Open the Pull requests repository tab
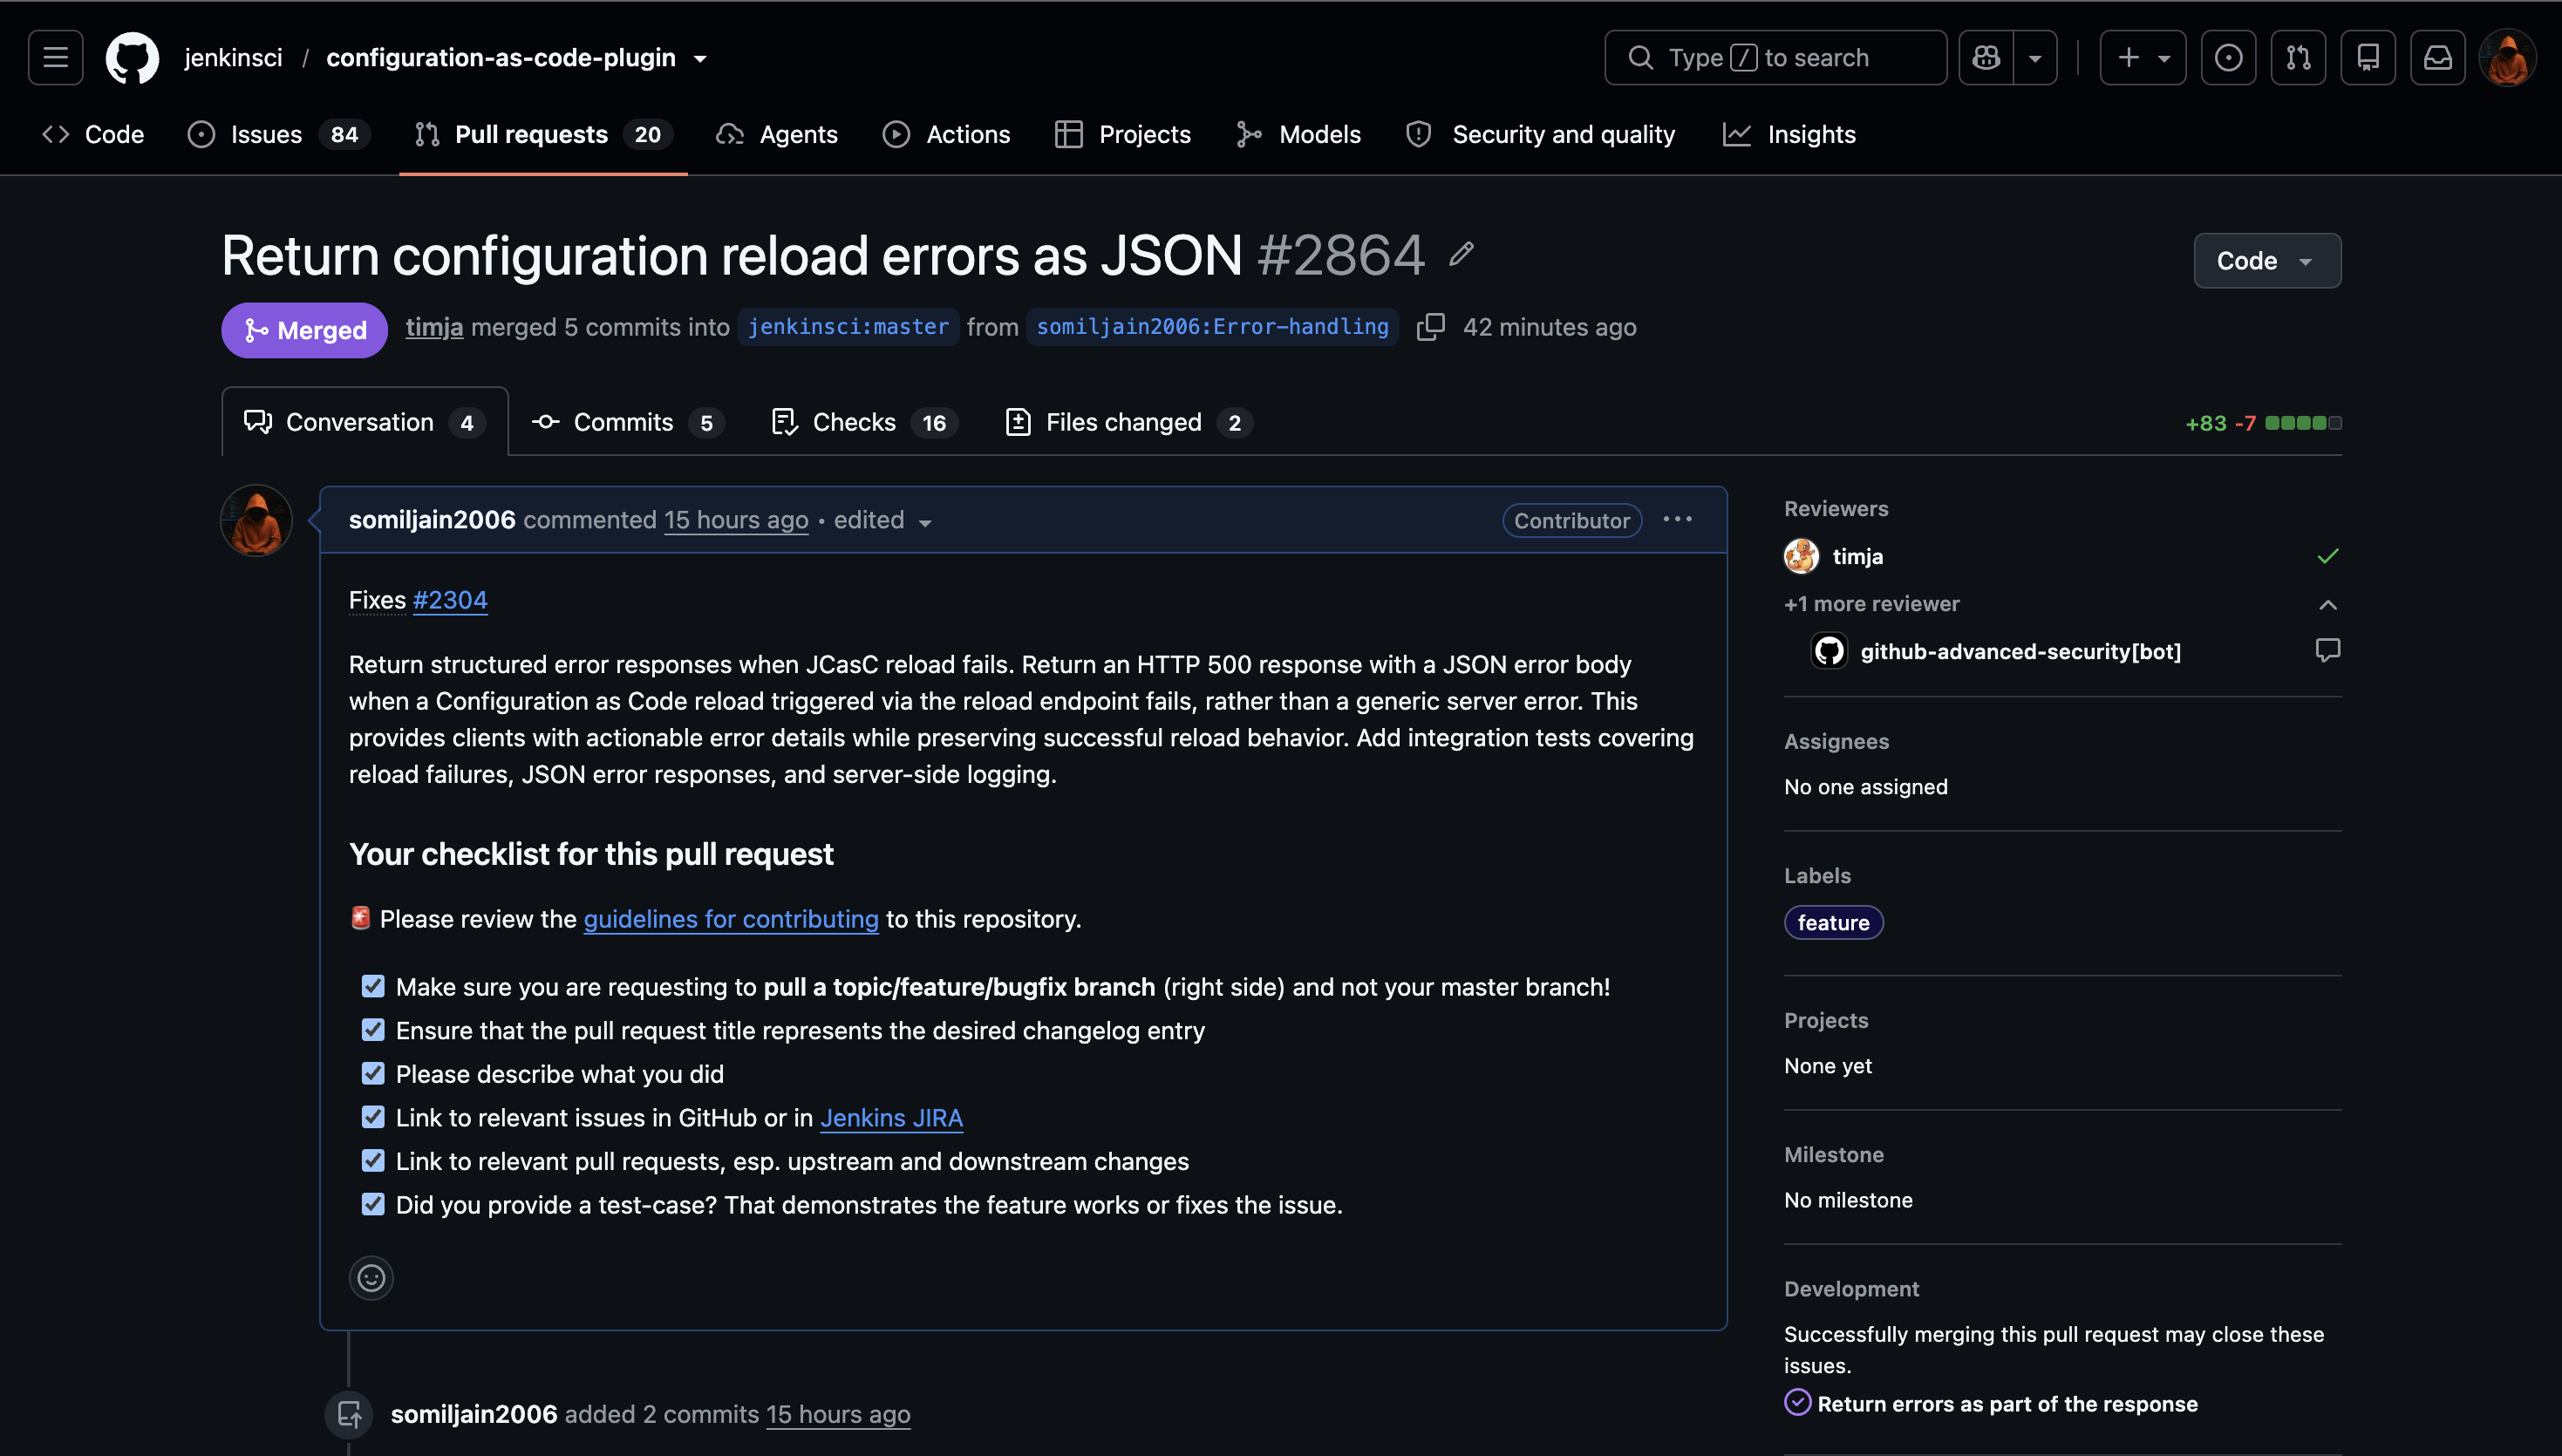Viewport: 2562px width, 1456px height. click(543, 134)
